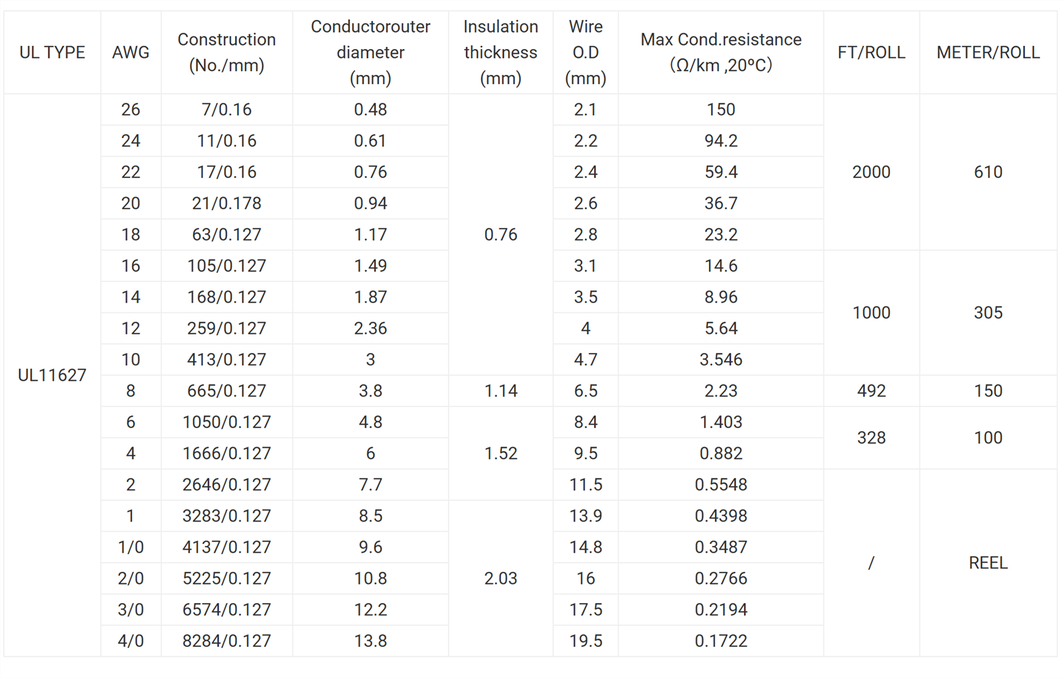Click the UL11627 type cell
The width and height of the screenshot is (1062, 678).
tap(52, 375)
